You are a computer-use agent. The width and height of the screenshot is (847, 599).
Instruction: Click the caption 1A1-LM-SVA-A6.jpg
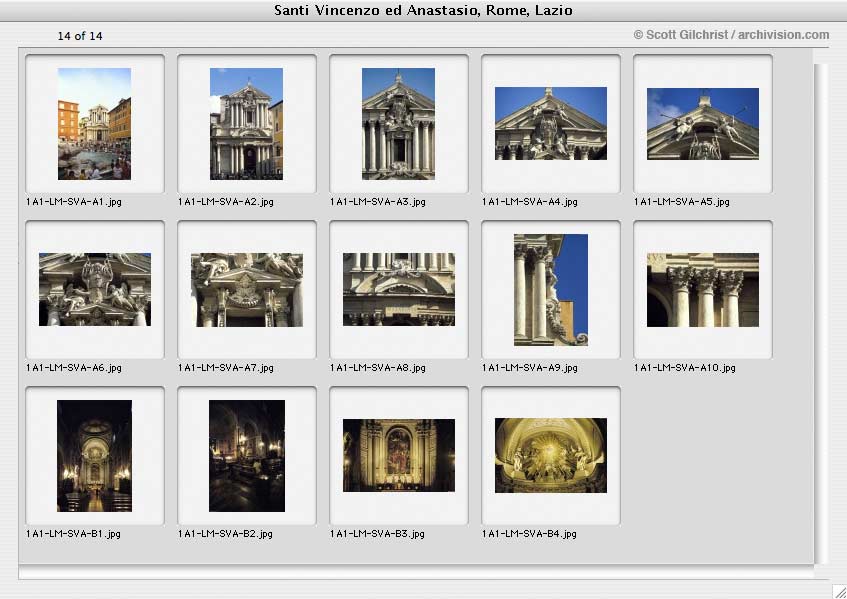pos(74,368)
